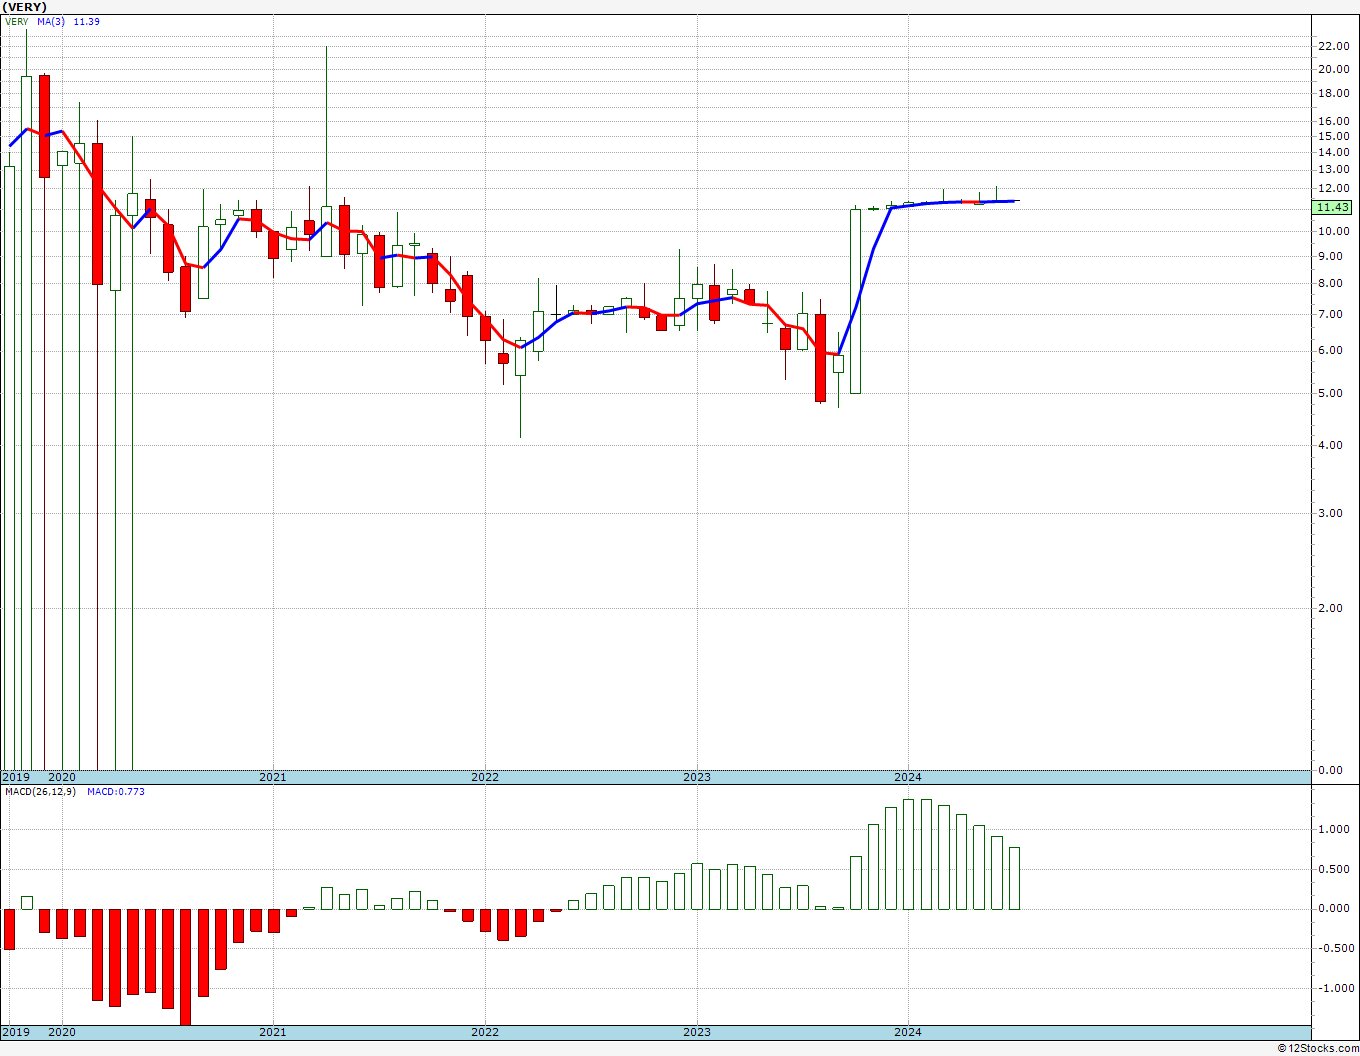Select 2022 on the price chart time axis
The image size is (1360, 1056).
[x=485, y=777]
